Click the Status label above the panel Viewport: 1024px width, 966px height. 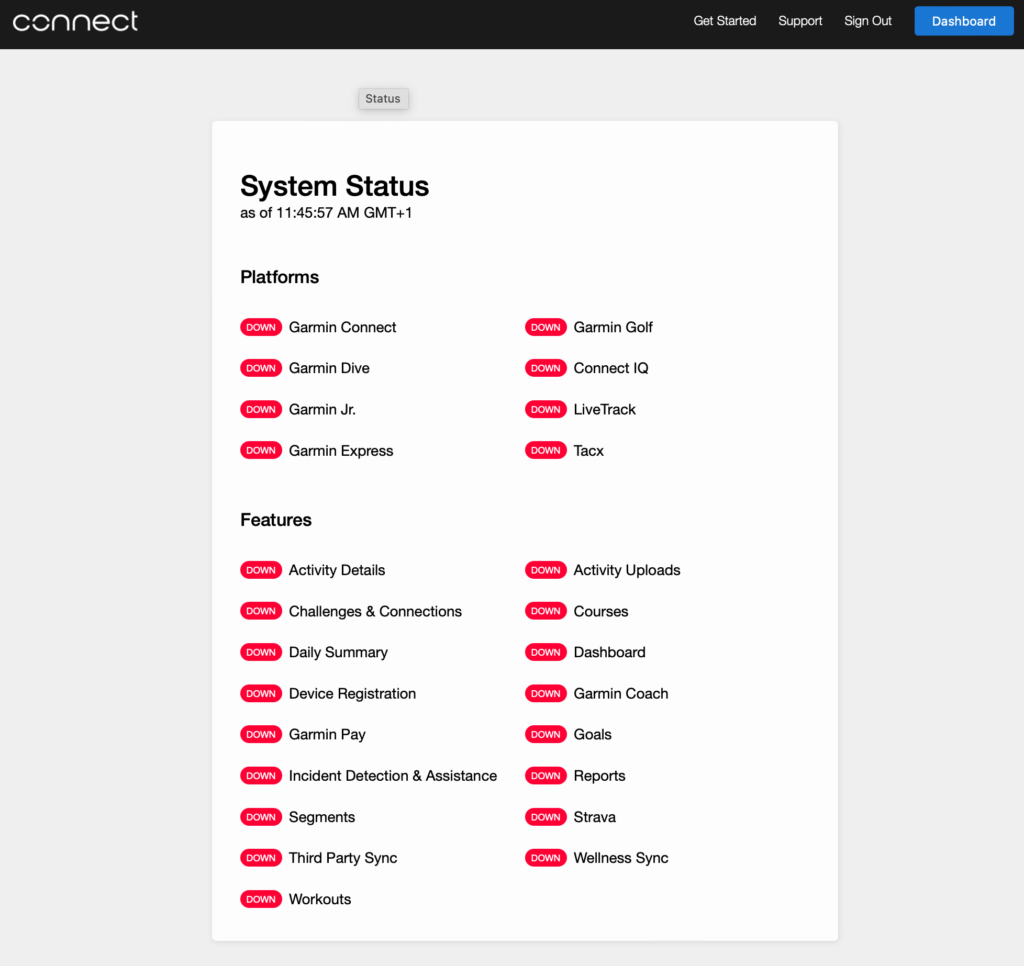(x=383, y=98)
